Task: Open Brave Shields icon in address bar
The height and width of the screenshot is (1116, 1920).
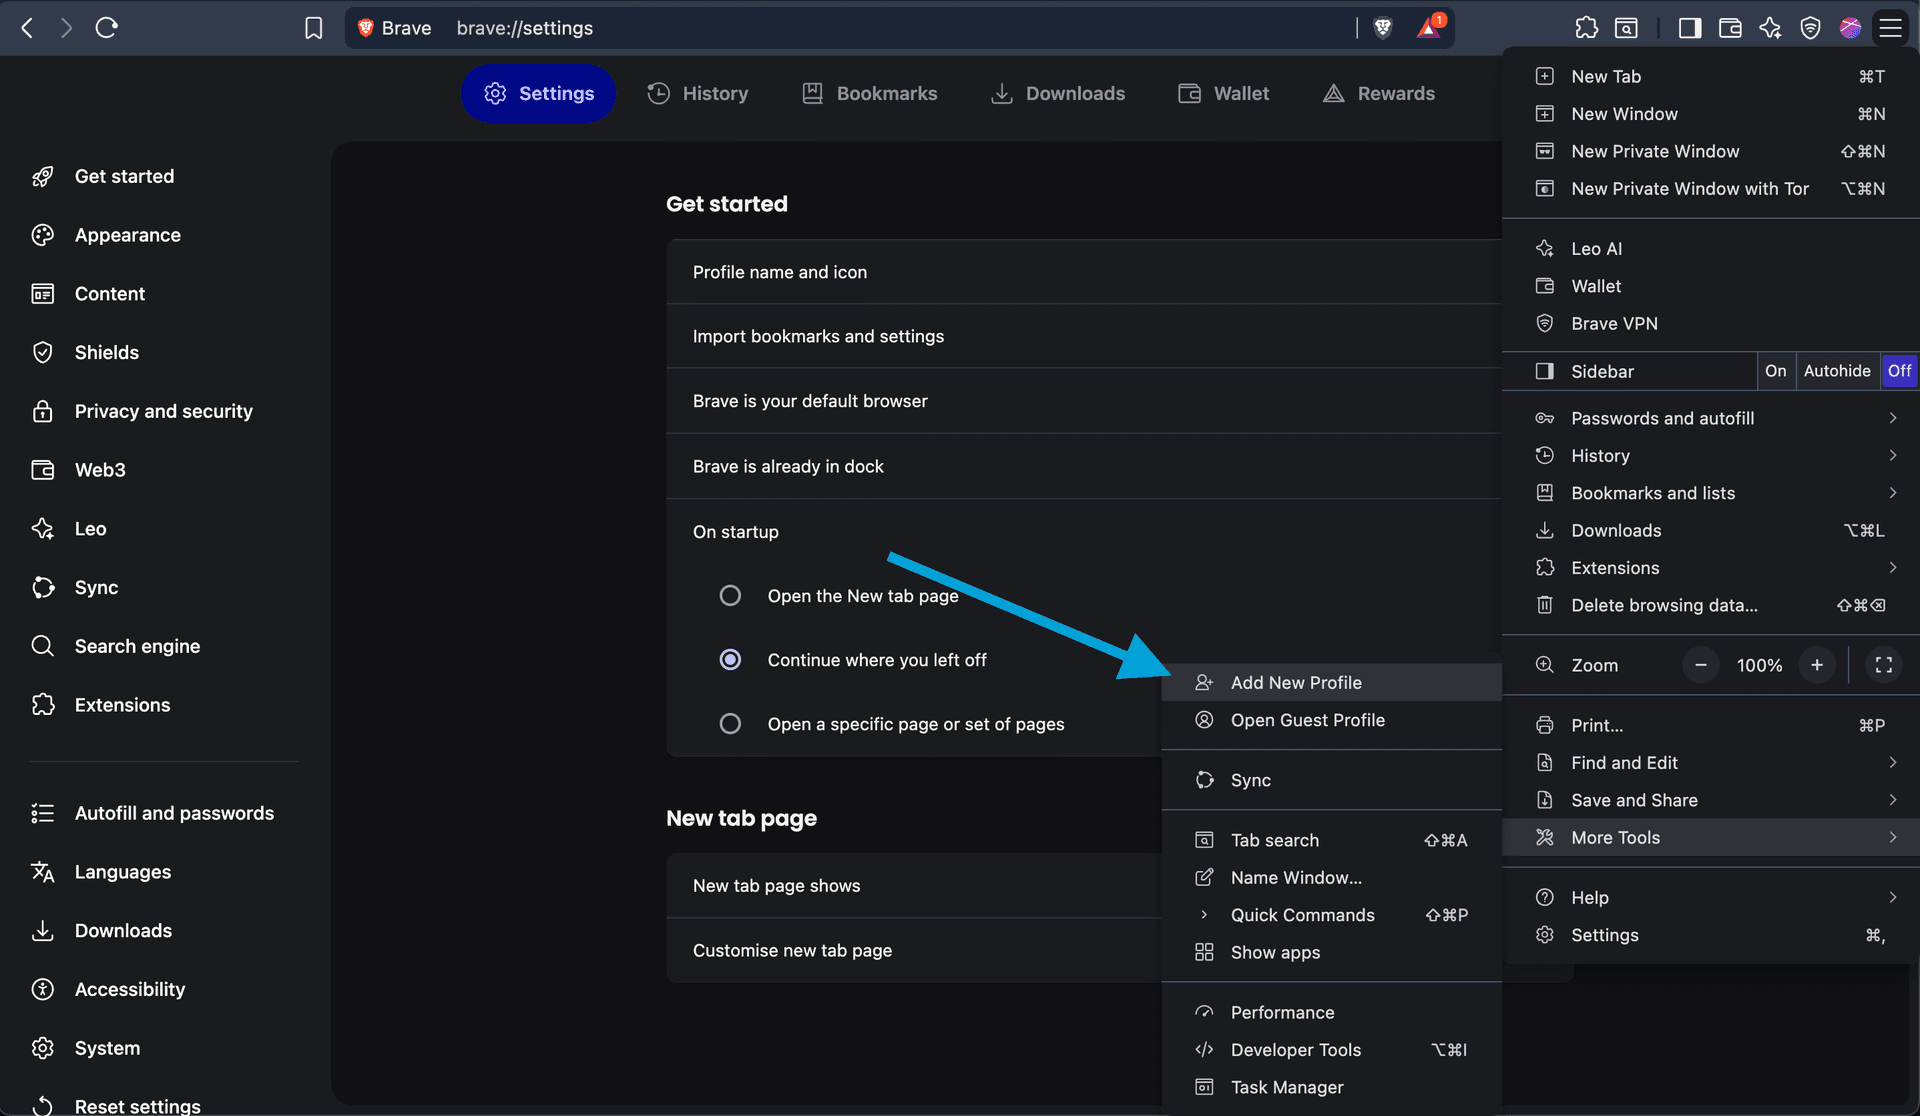Action: point(1383,28)
